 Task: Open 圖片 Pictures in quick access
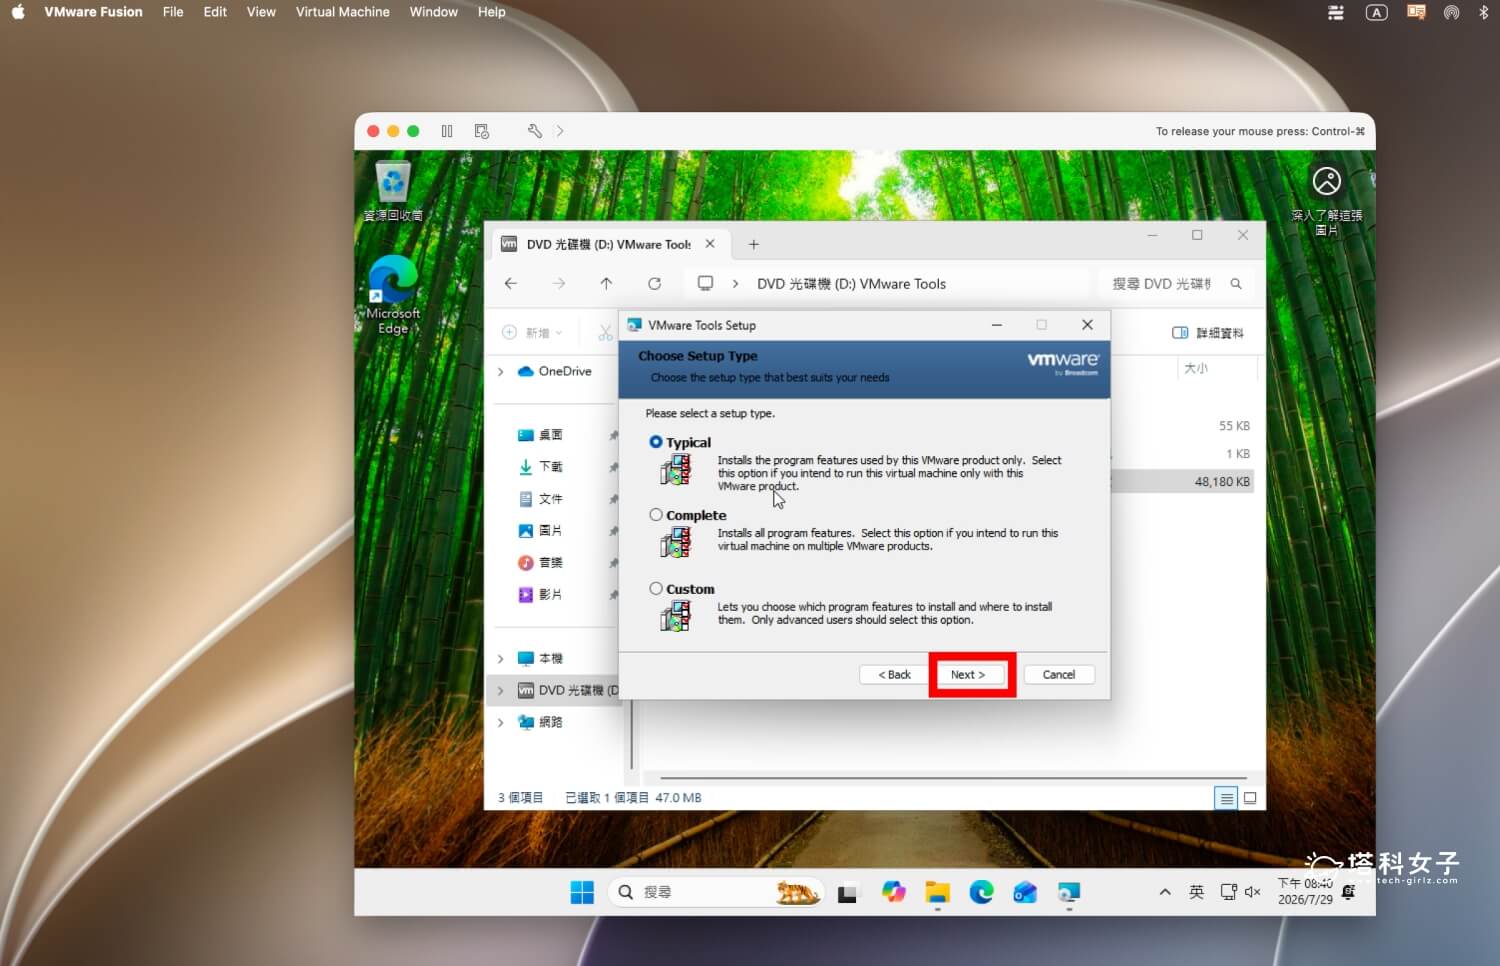point(540,531)
